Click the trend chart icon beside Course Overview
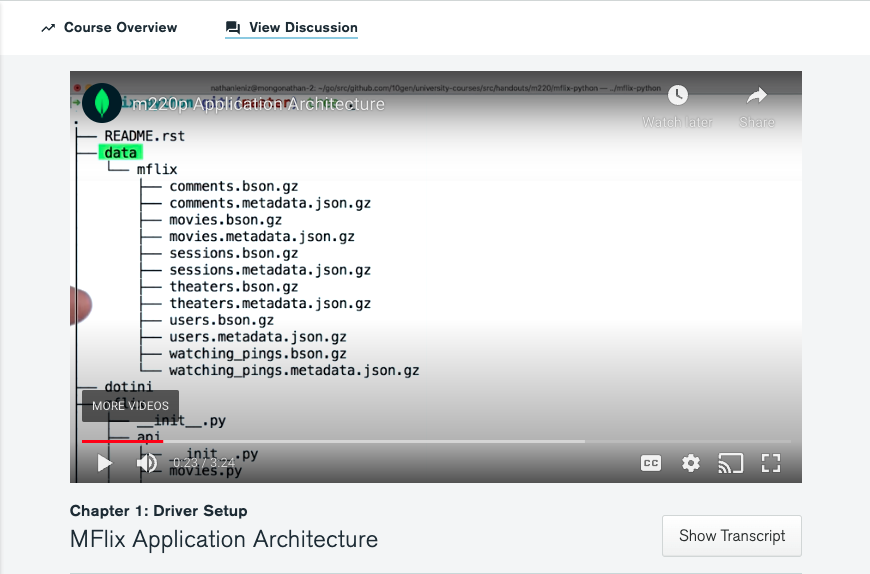870x574 pixels. (x=48, y=28)
